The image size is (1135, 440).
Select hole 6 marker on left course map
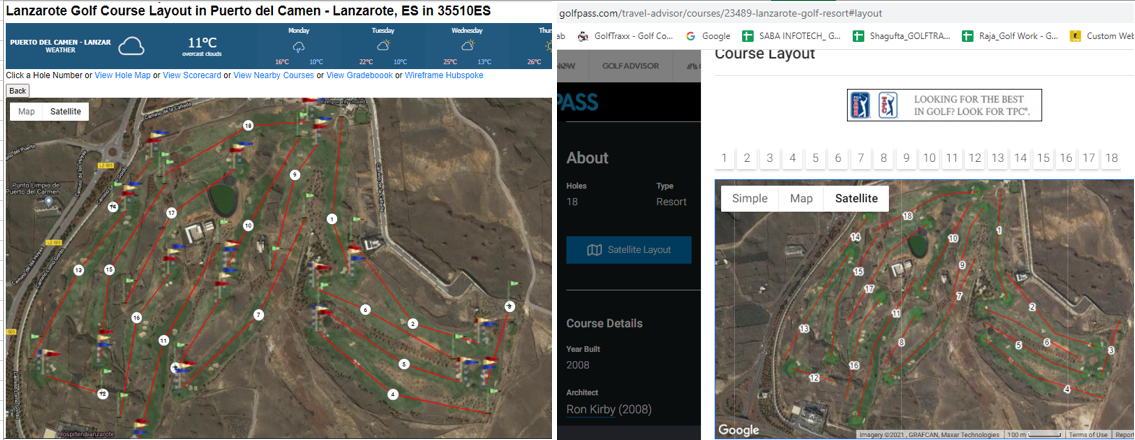[x=366, y=310]
